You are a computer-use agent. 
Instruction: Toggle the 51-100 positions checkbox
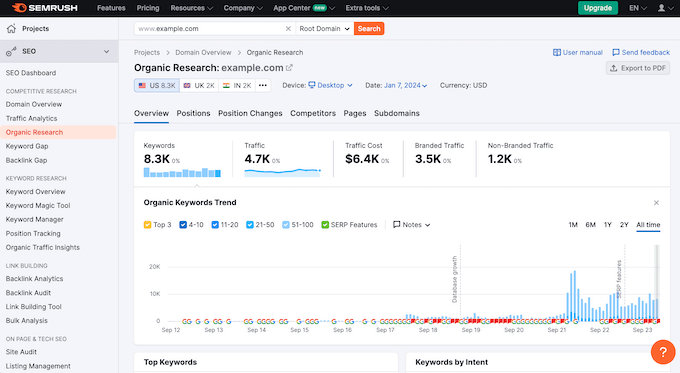[x=286, y=225]
